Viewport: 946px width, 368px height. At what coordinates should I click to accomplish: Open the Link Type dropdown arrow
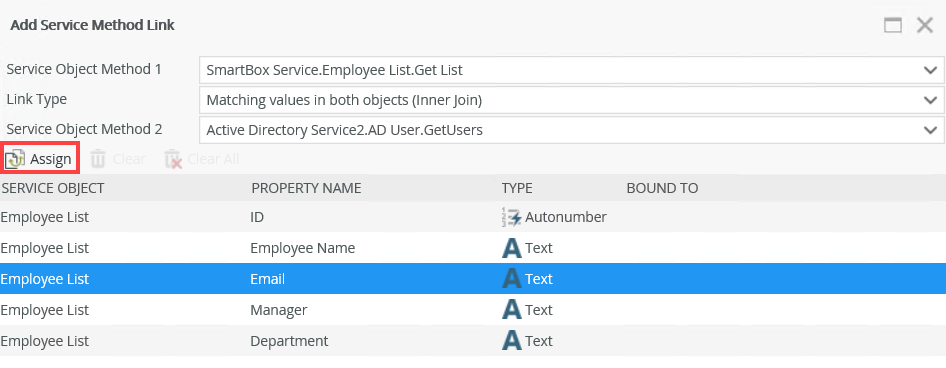[x=930, y=100]
